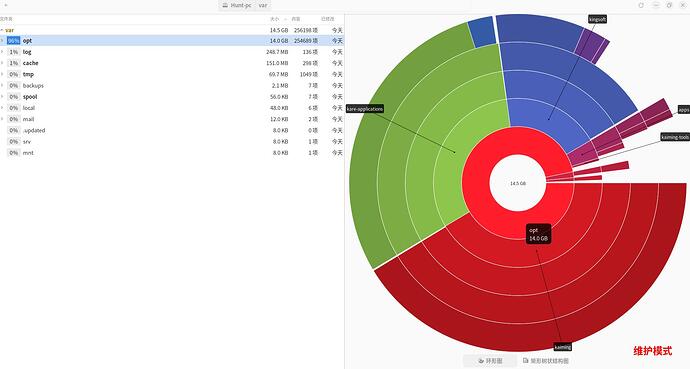Expand the backups folder row
The image size is (690, 369).
[2, 85]
